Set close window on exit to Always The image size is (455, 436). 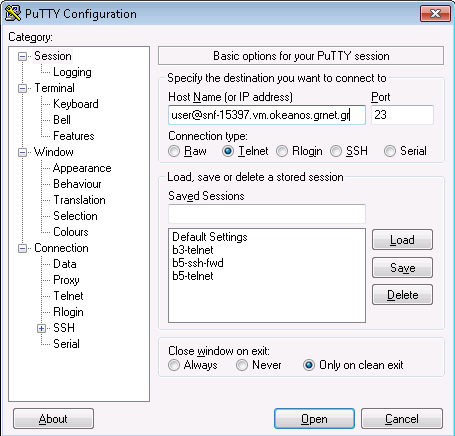pos(193,365)
